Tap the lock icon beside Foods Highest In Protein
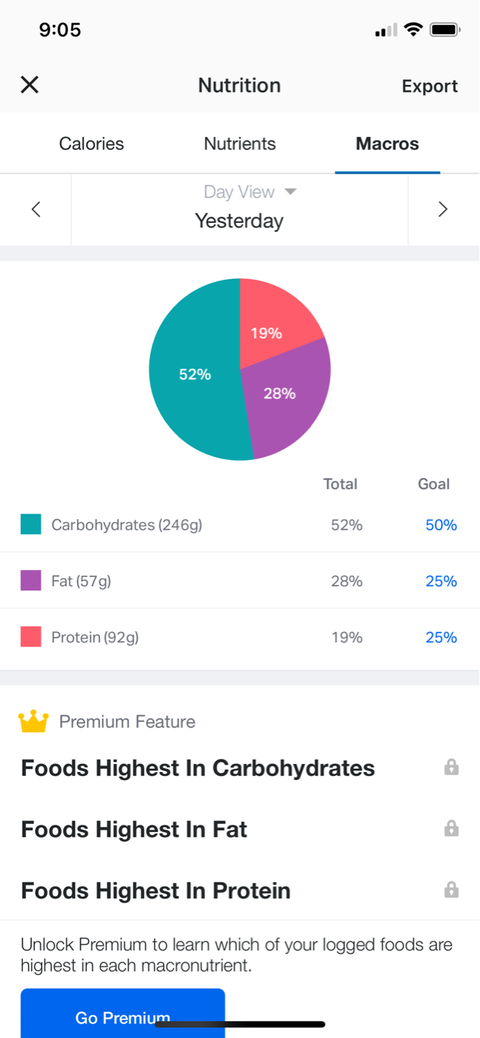 [x=452, y=889]
